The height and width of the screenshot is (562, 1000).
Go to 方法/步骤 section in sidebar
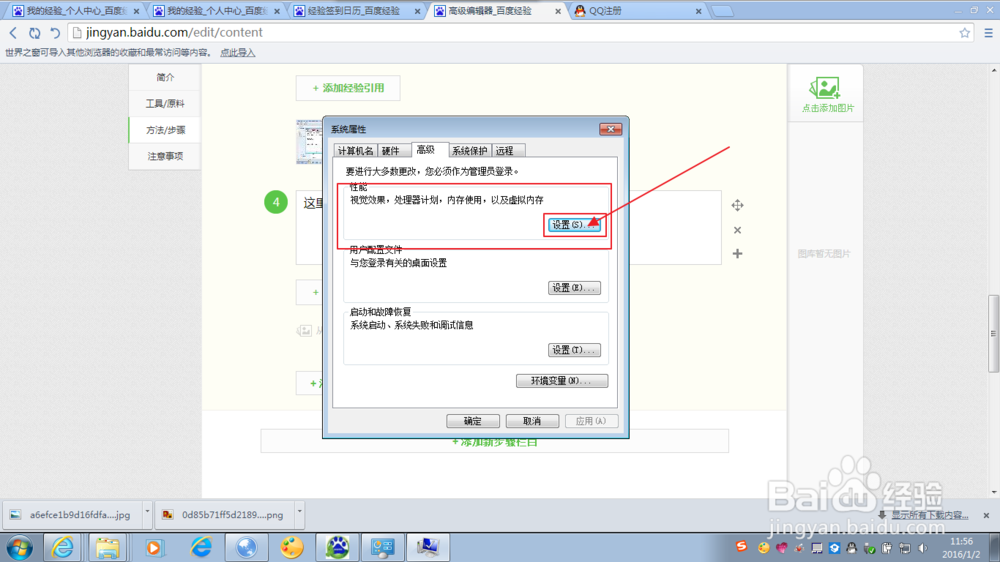[165, 130]
